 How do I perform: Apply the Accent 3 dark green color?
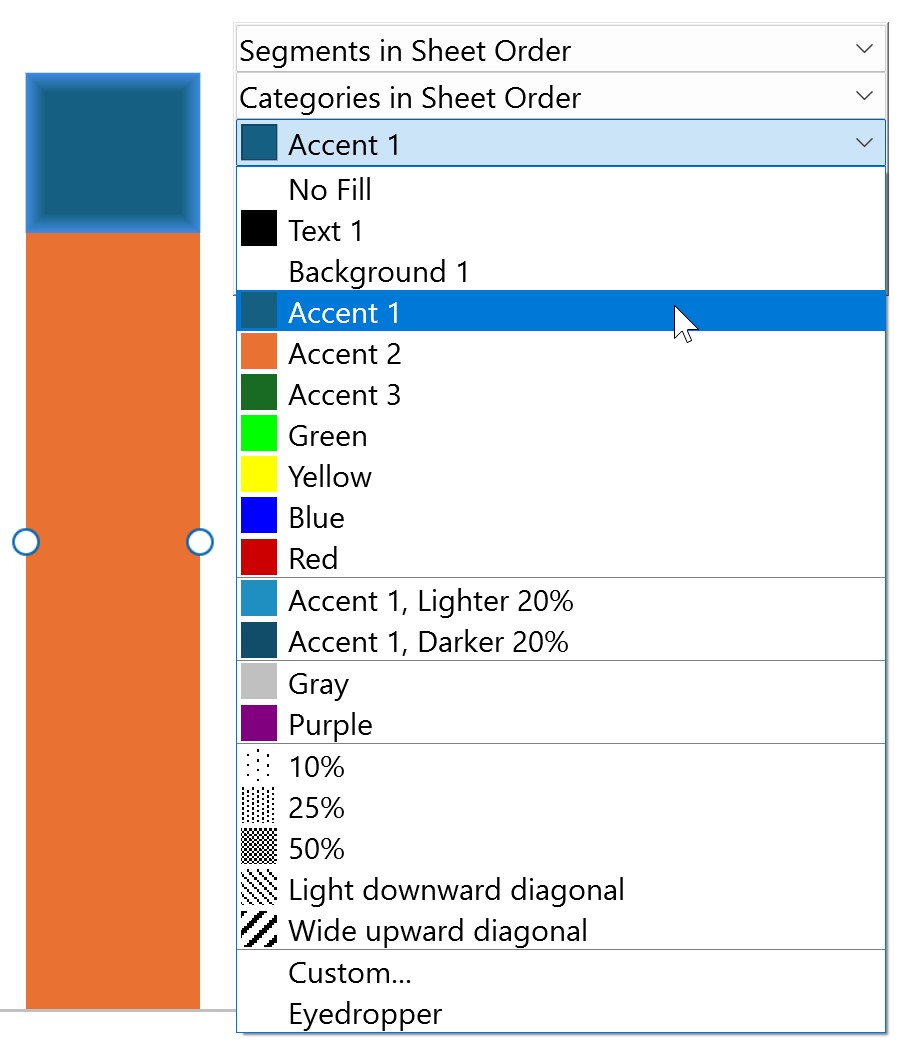(x=344, y=395)
